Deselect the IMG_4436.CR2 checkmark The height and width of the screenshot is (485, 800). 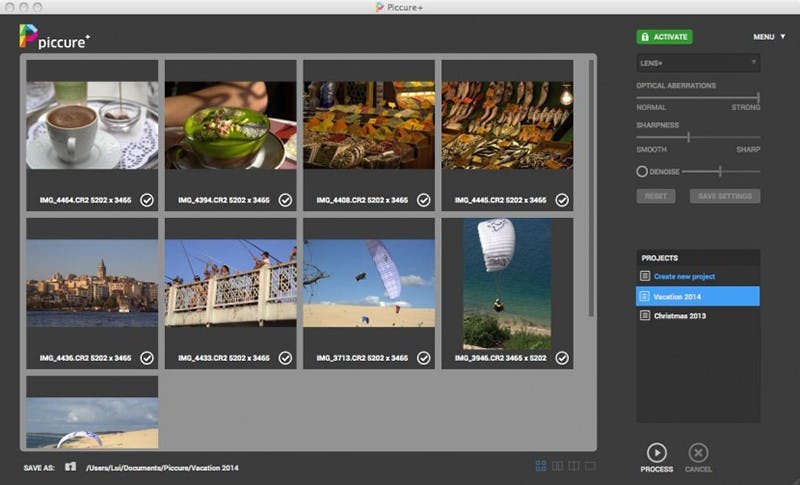pyautogui.click(x=147, y=357)
